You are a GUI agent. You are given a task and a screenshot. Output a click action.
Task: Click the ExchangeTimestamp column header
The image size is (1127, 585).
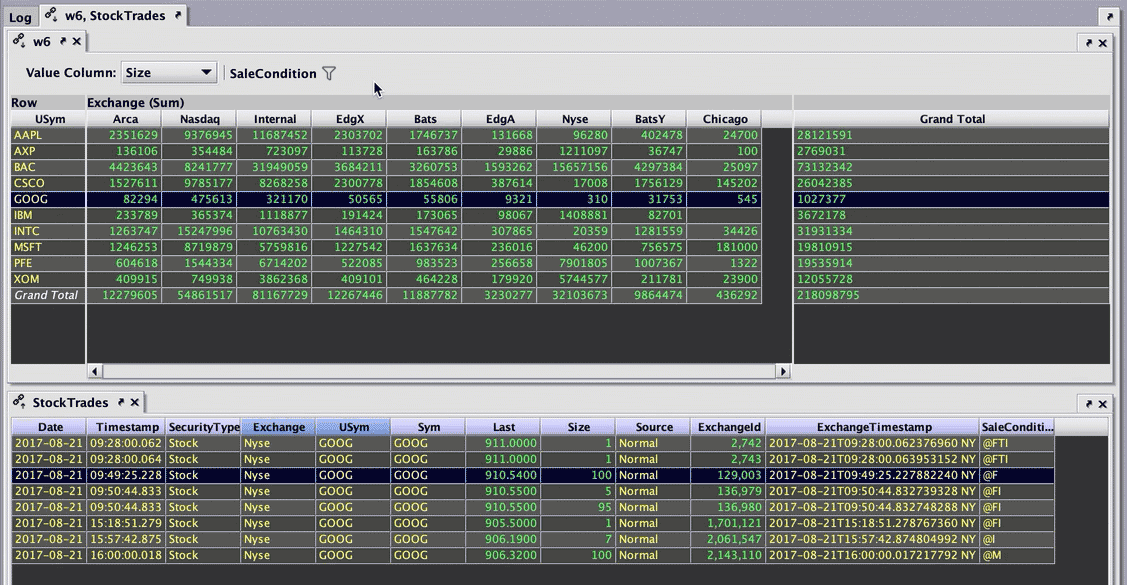pyautogui.click(x=873, y=427)
